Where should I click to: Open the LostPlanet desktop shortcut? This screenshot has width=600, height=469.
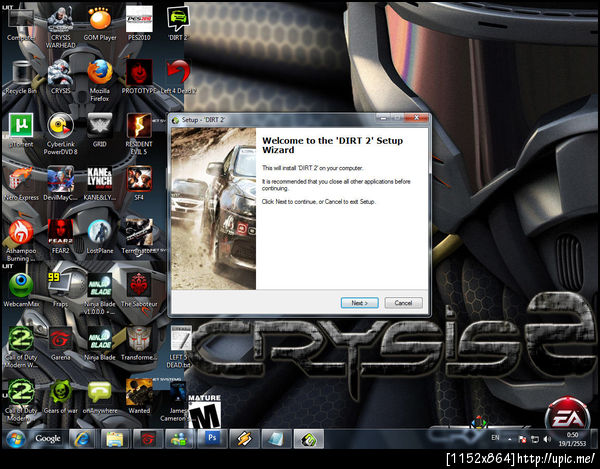point(100,237)
